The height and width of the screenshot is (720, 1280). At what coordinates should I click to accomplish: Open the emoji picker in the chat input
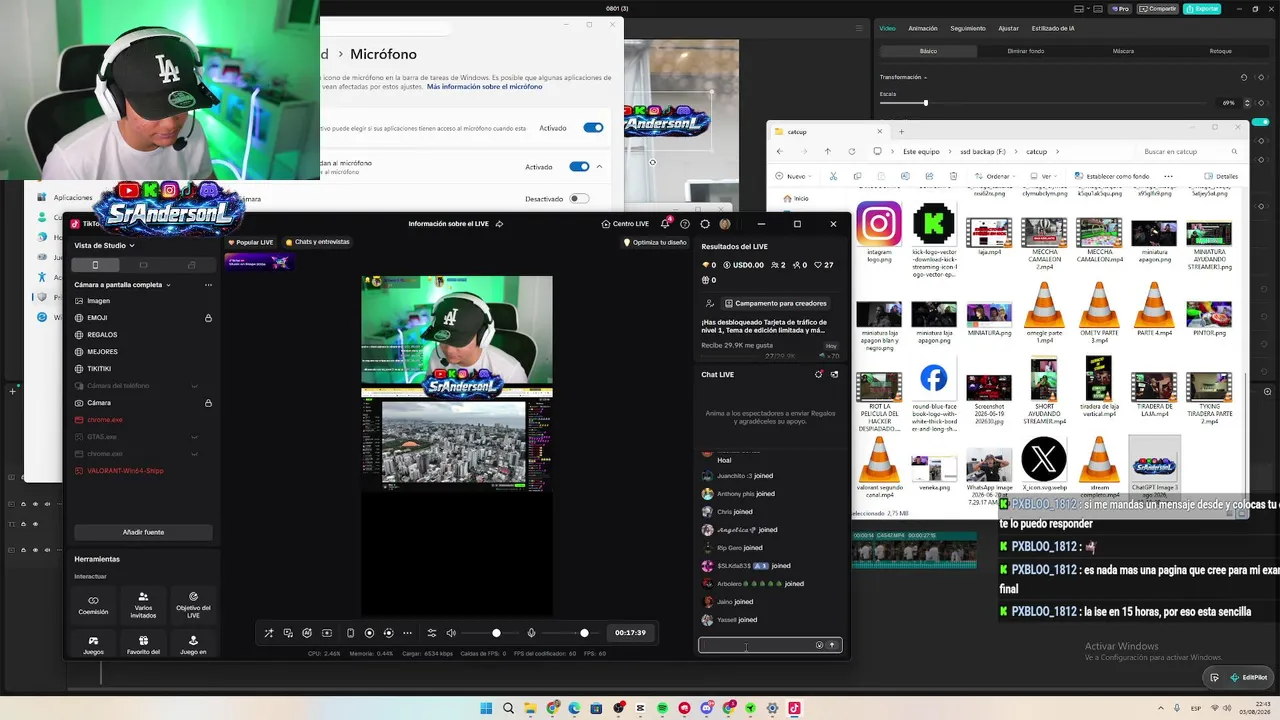click(x=819, y=645)
